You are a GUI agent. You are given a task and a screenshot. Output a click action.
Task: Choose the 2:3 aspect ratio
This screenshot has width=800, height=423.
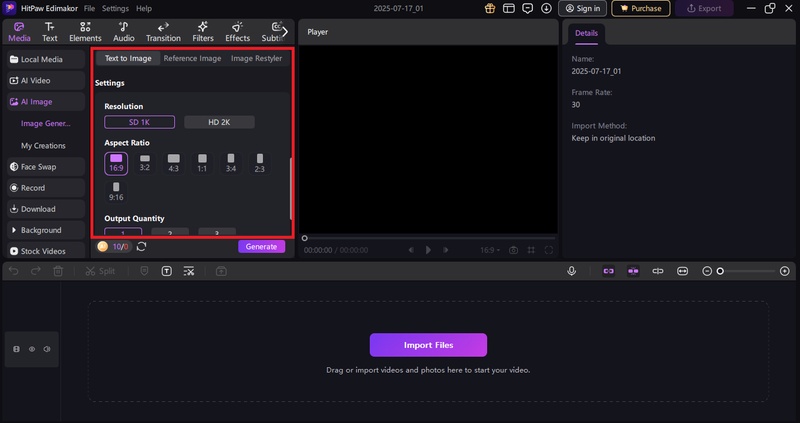[260, 163]
